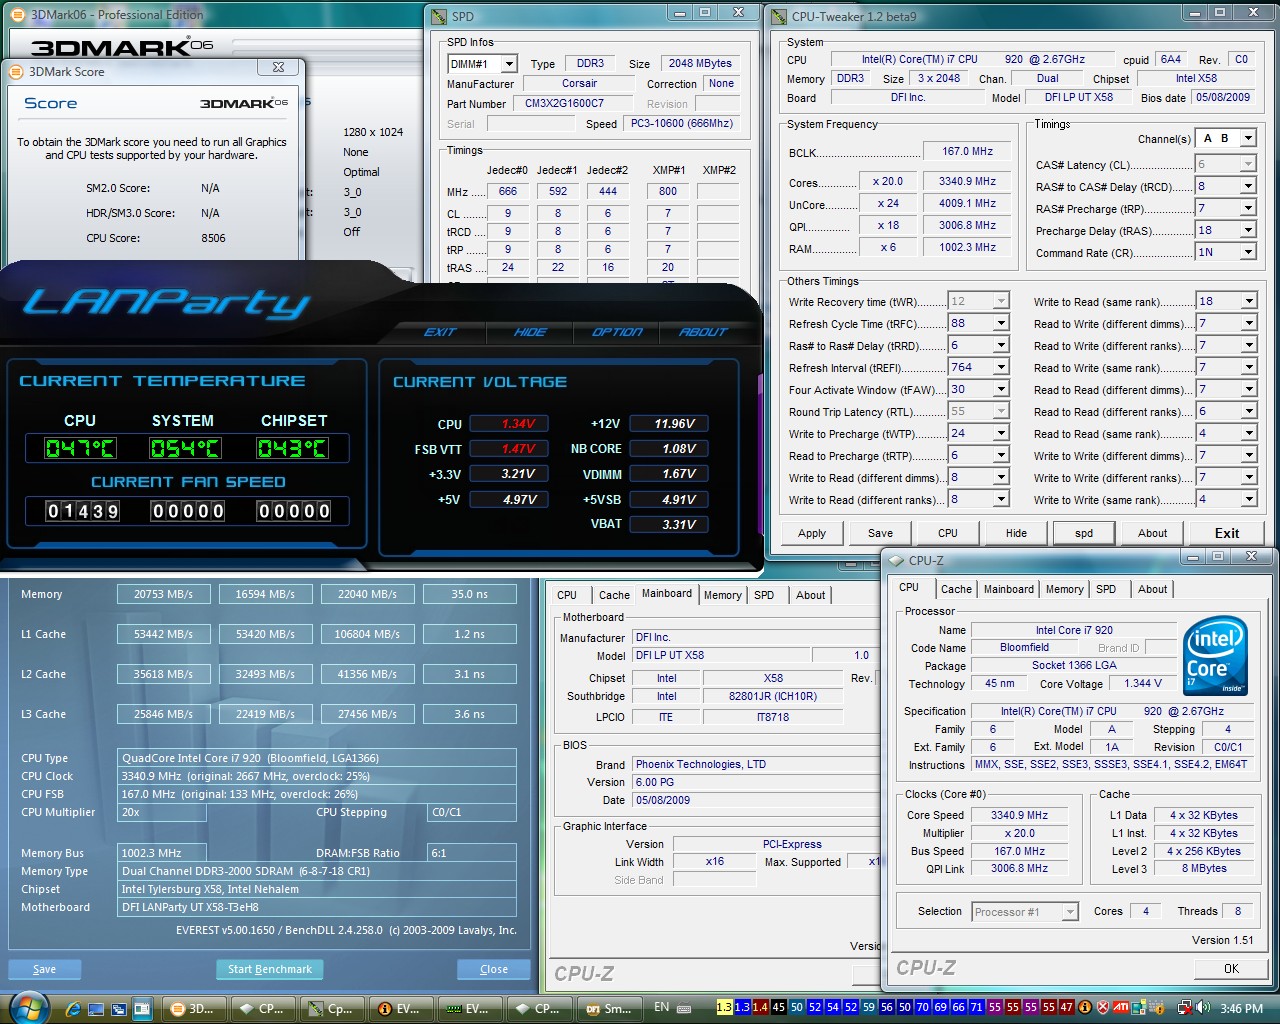The width and height of the screenshot is (1280, 1024).
Task: Click the yellow 1.3 sensor tray icon
Action: [x=724, y=1008]
